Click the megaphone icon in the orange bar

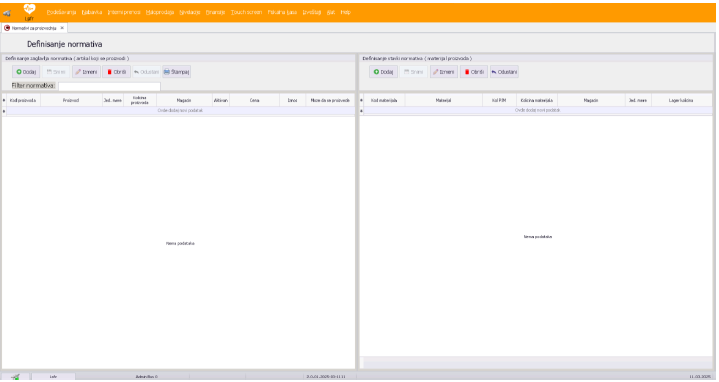pos(7,13)
